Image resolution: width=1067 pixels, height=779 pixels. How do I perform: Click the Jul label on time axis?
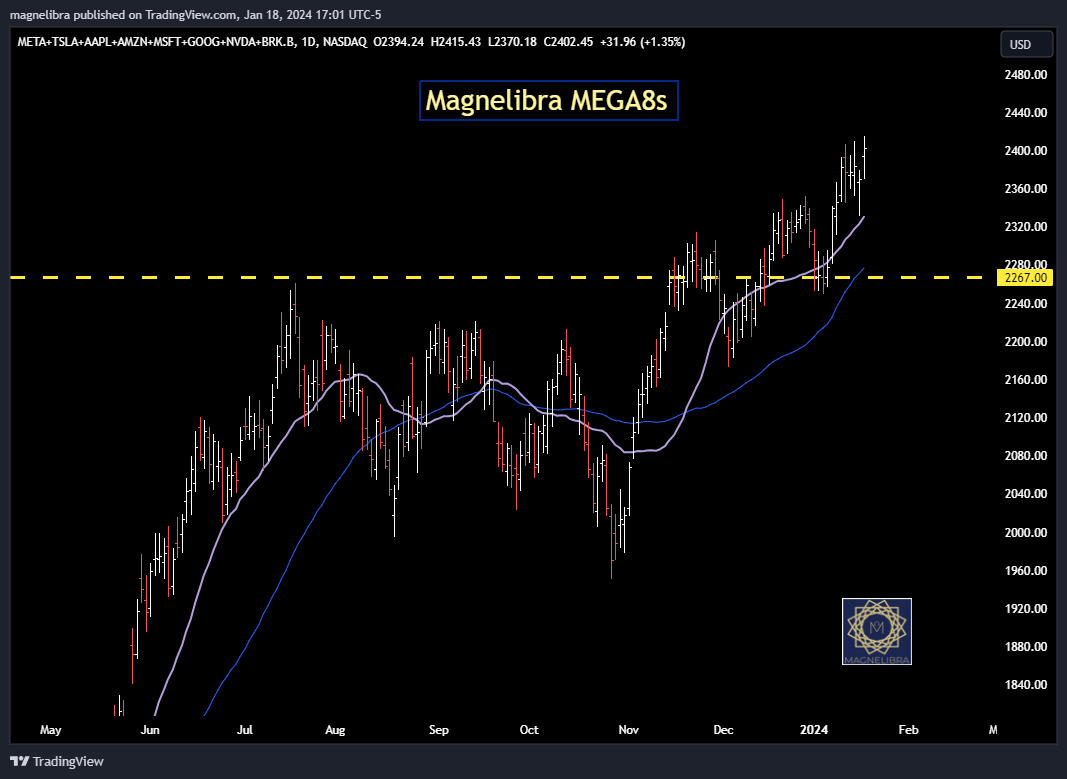(244, 730)
